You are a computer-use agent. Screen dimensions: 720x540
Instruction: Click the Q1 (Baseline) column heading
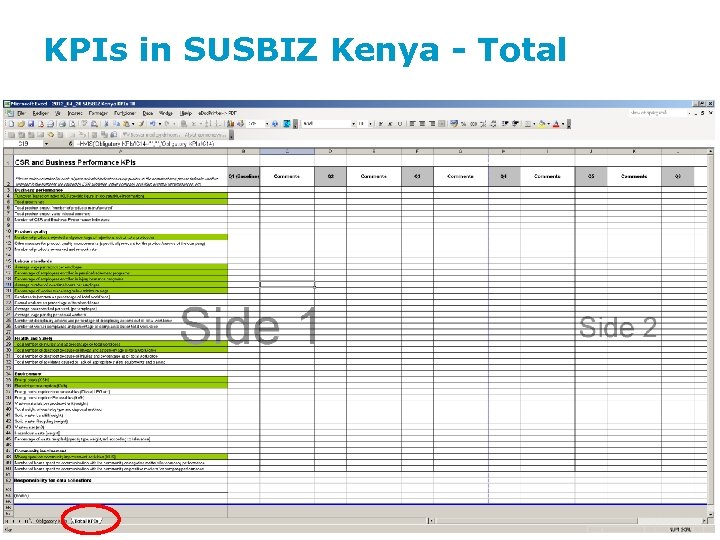(244, 176)
